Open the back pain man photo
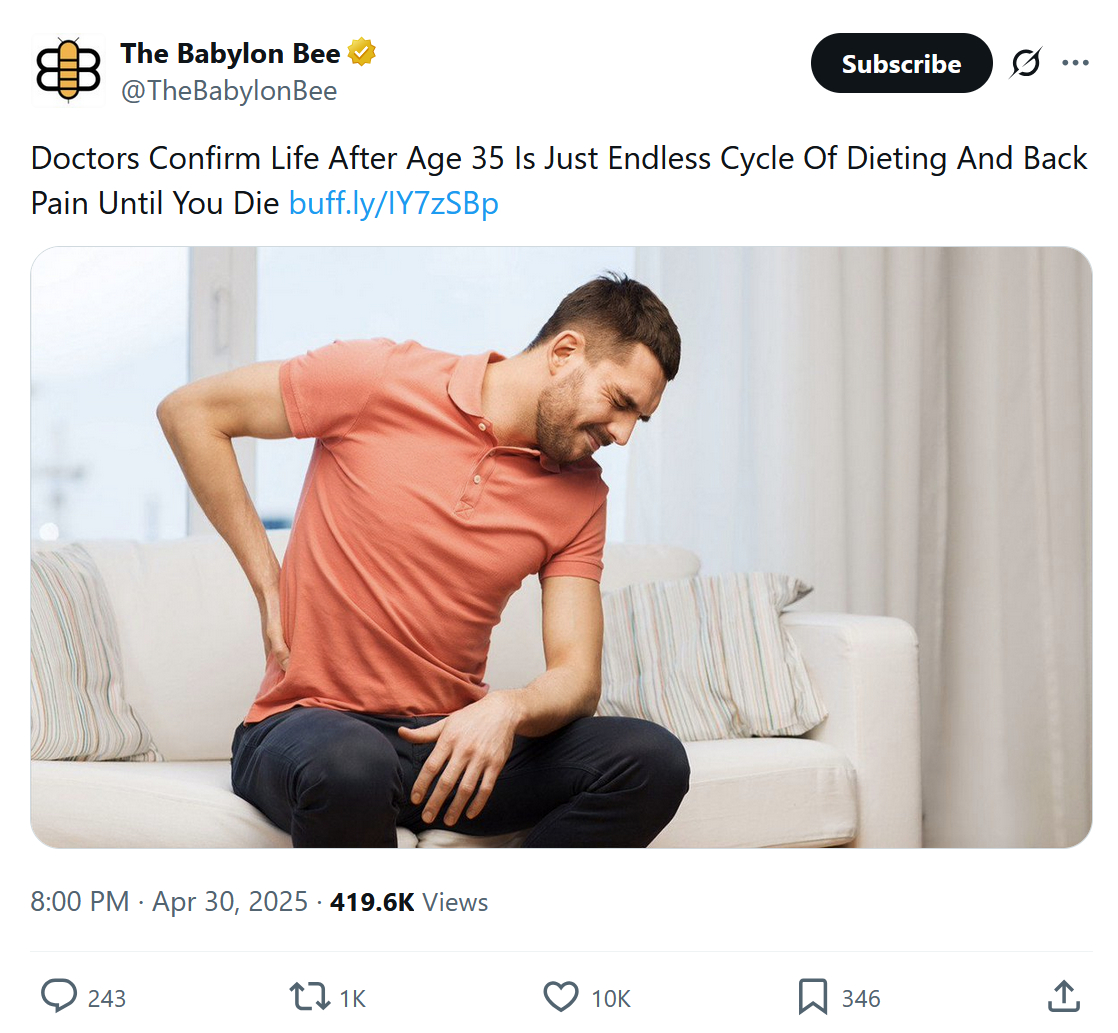The image size is (1118, 1033). (x=560, y=547)
